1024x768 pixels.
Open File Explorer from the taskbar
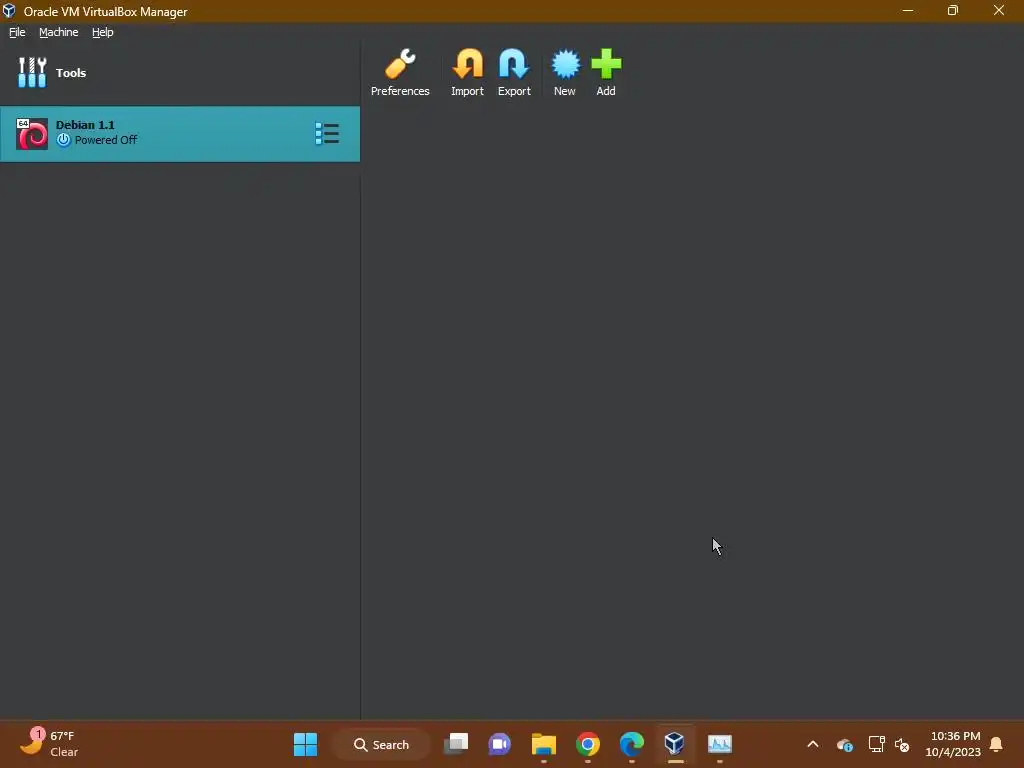tap(543, 744)
